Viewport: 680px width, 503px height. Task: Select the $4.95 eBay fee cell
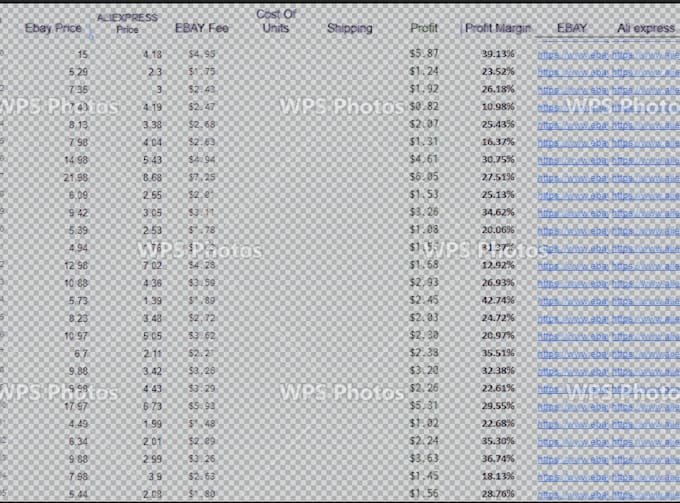[202, 54]
